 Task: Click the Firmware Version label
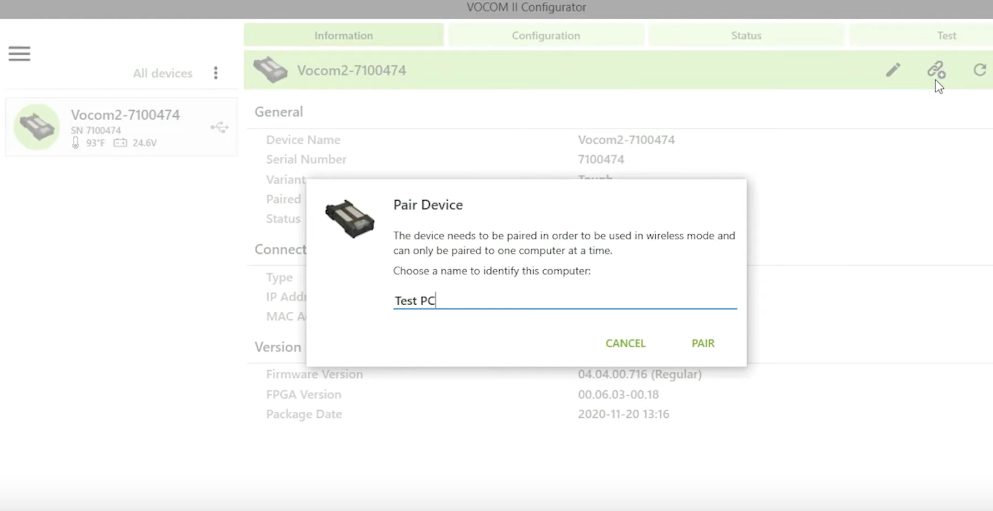click(x=314, y=374)
